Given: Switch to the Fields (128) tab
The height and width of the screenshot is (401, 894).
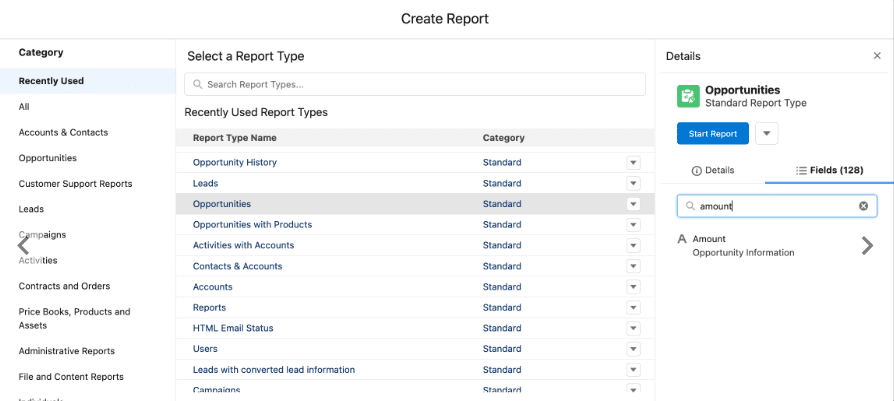Looking at the screenshot, I should tap(829, 171).
